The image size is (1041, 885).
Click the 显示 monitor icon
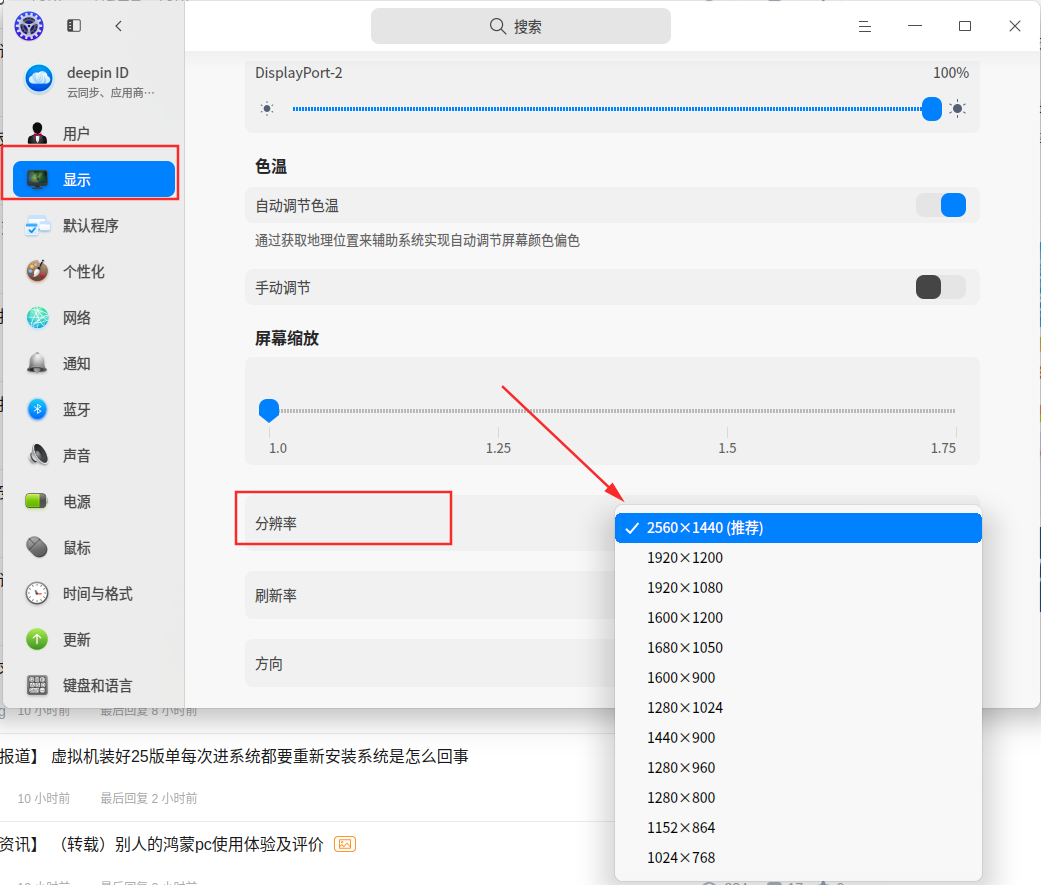[x=37, y=179]
